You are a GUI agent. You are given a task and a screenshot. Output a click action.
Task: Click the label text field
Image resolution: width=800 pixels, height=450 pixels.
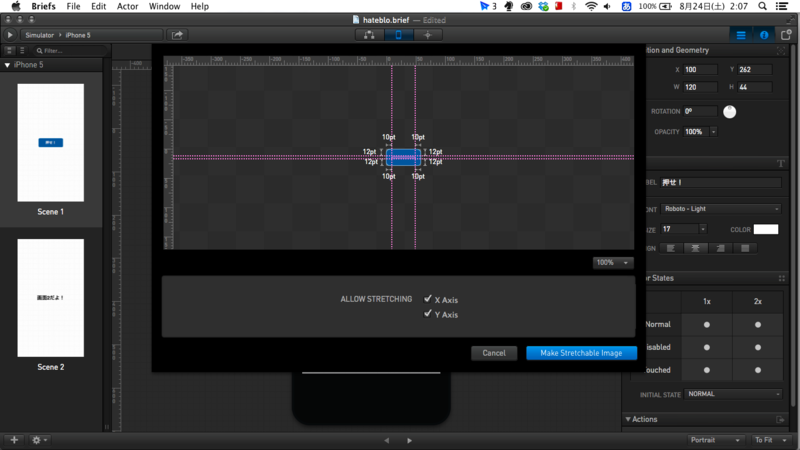click(x=720, y=183)
